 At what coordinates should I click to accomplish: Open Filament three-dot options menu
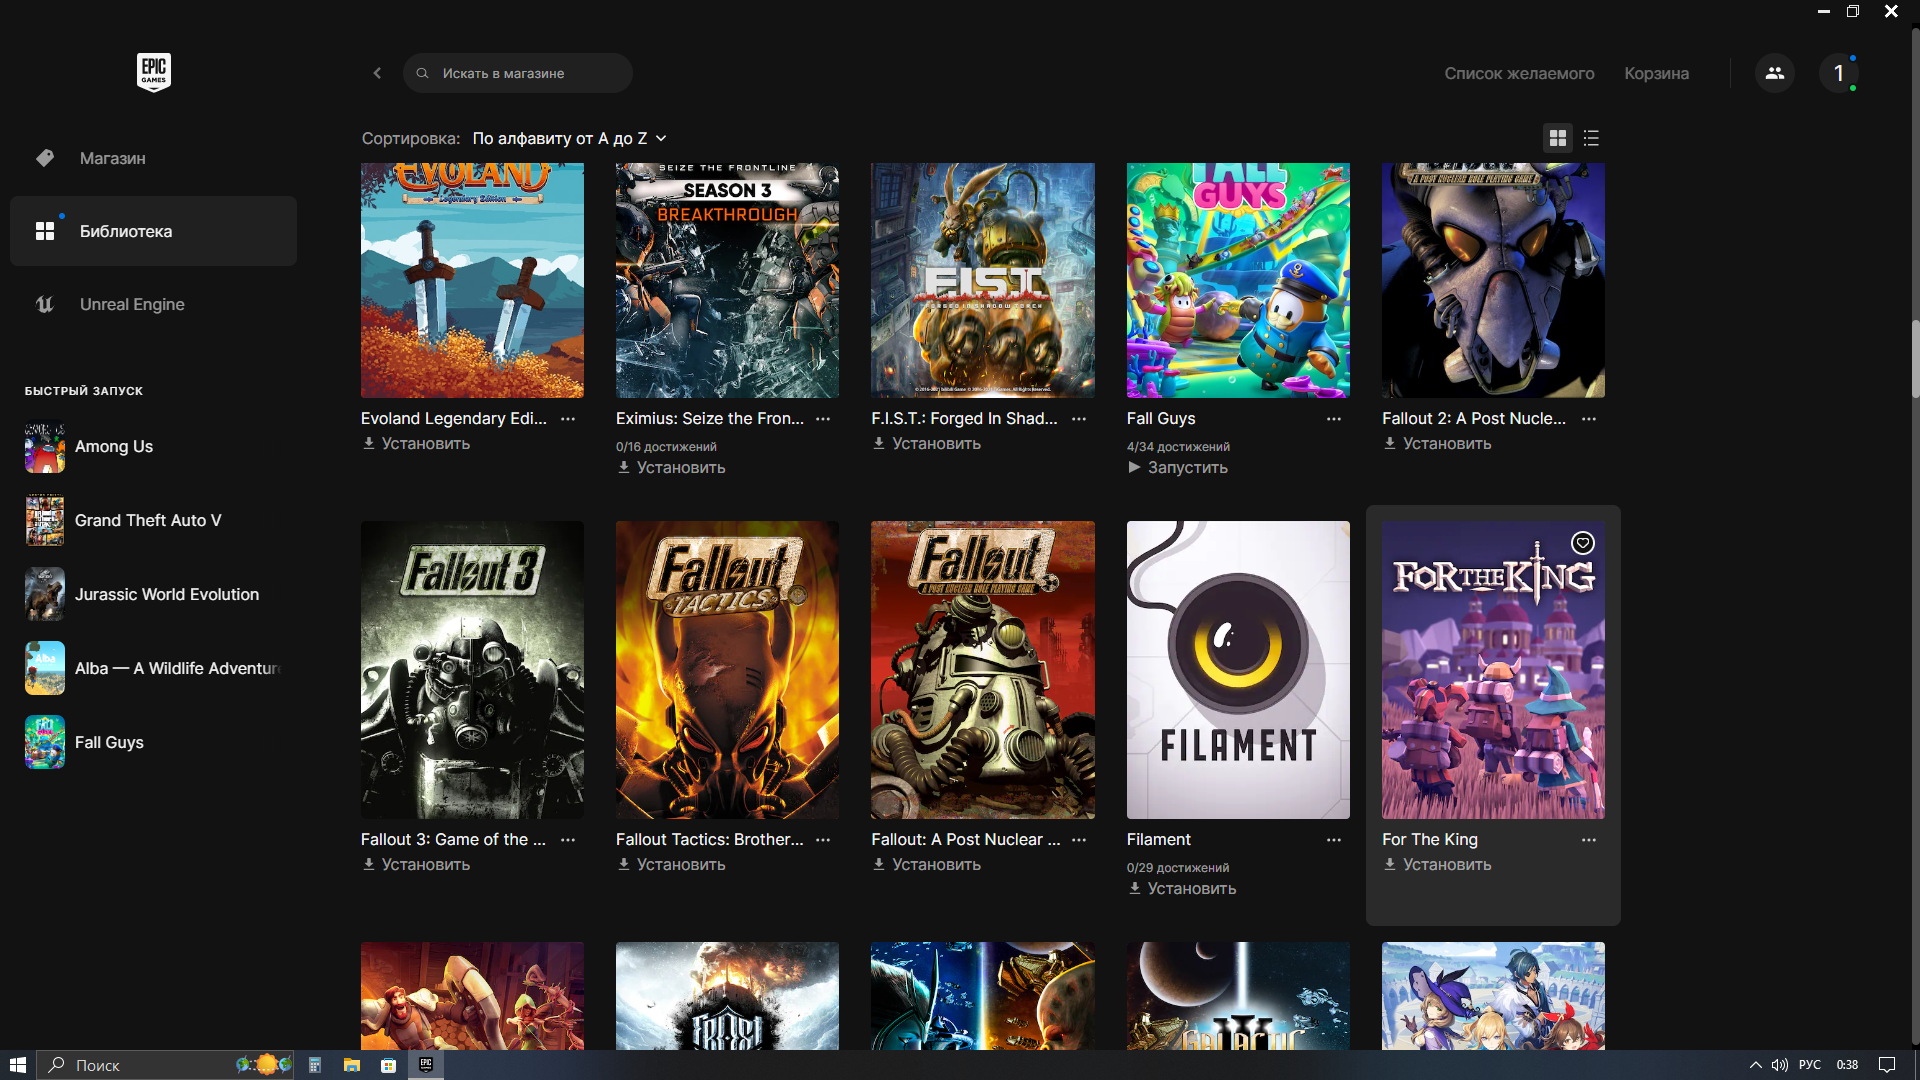click(x=1333, y=840)
